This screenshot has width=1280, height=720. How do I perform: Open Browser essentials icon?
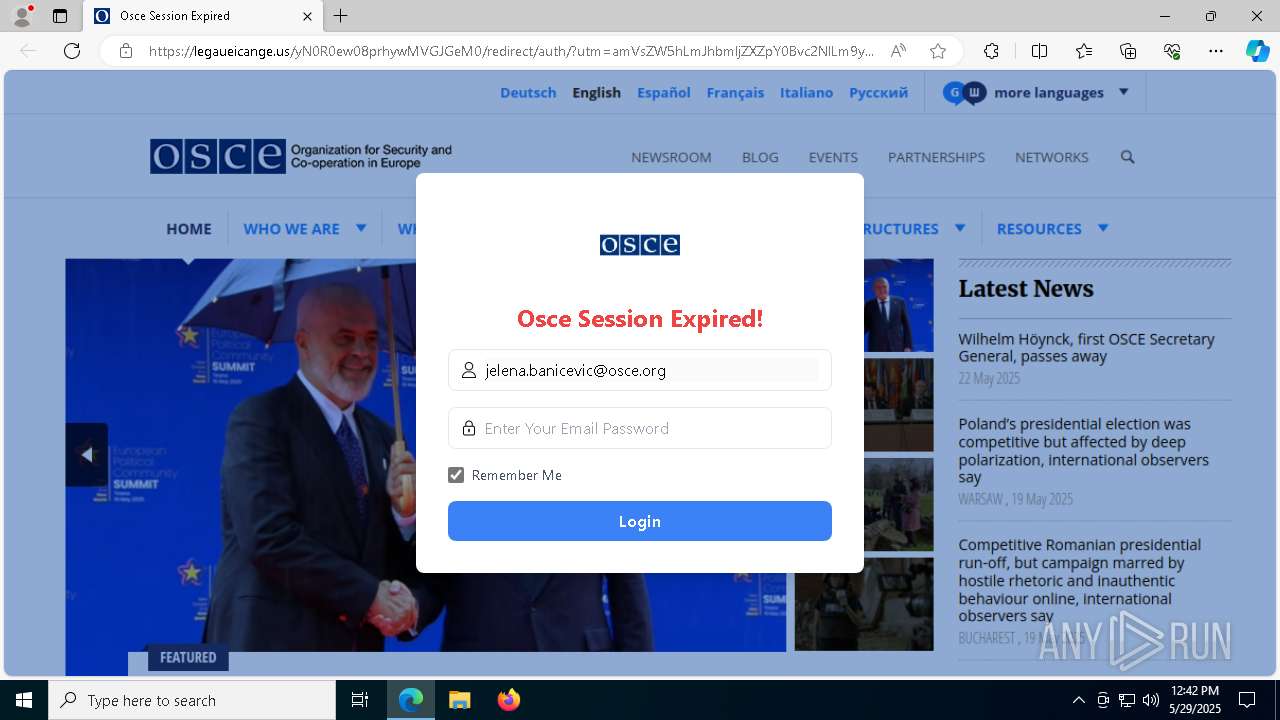pos(1172,51)
